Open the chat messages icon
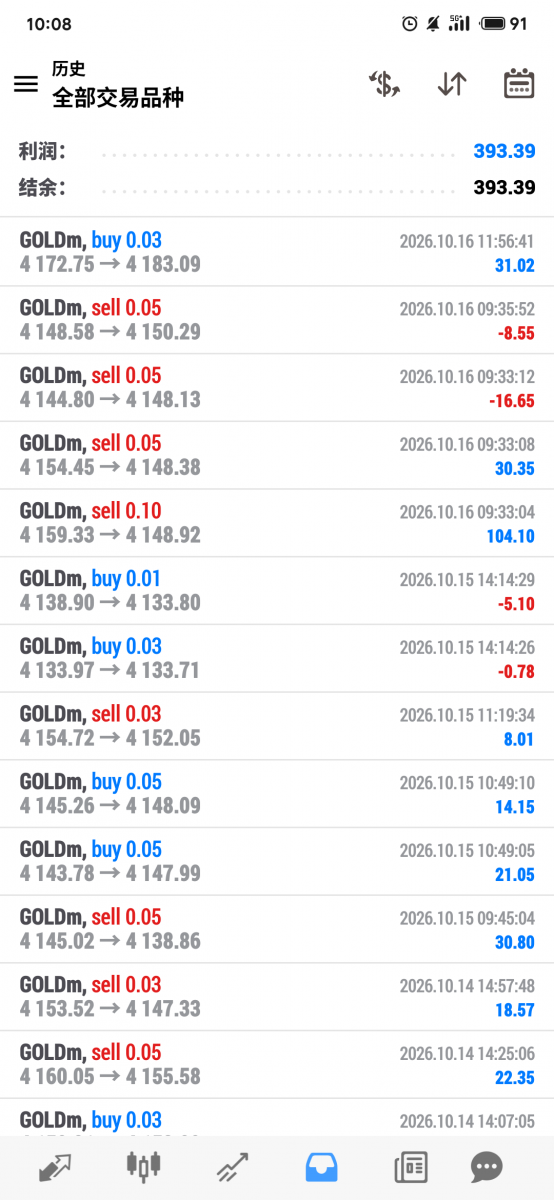This screenshot has height=1200, width=554. (x=487, y=1166)
